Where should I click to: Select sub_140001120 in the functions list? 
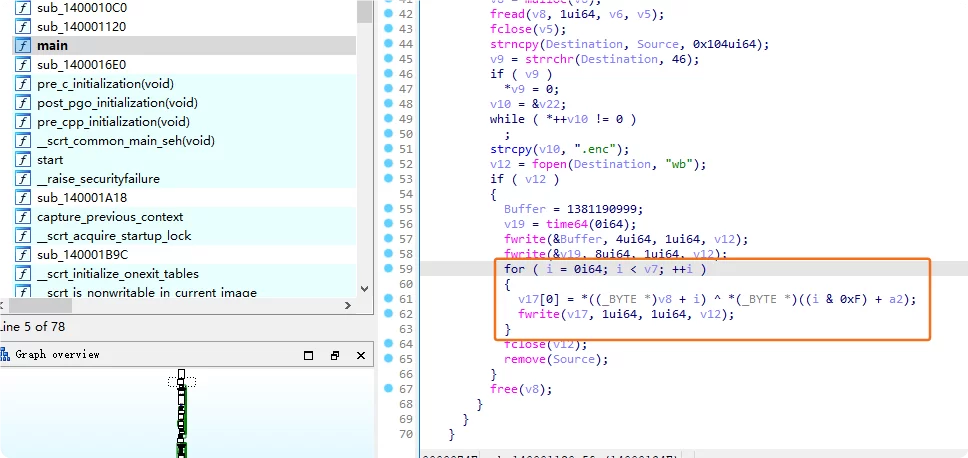(82, 27)
